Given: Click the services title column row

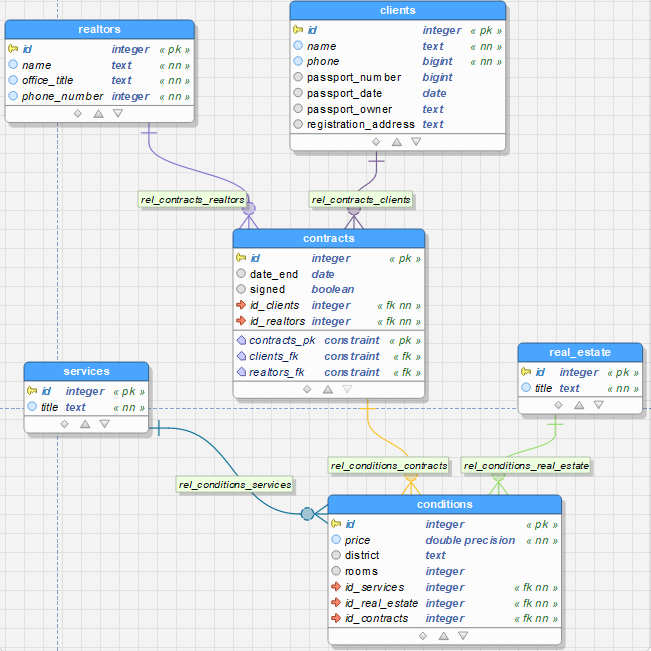Looking at the screenshot, I should click(86, 407).
